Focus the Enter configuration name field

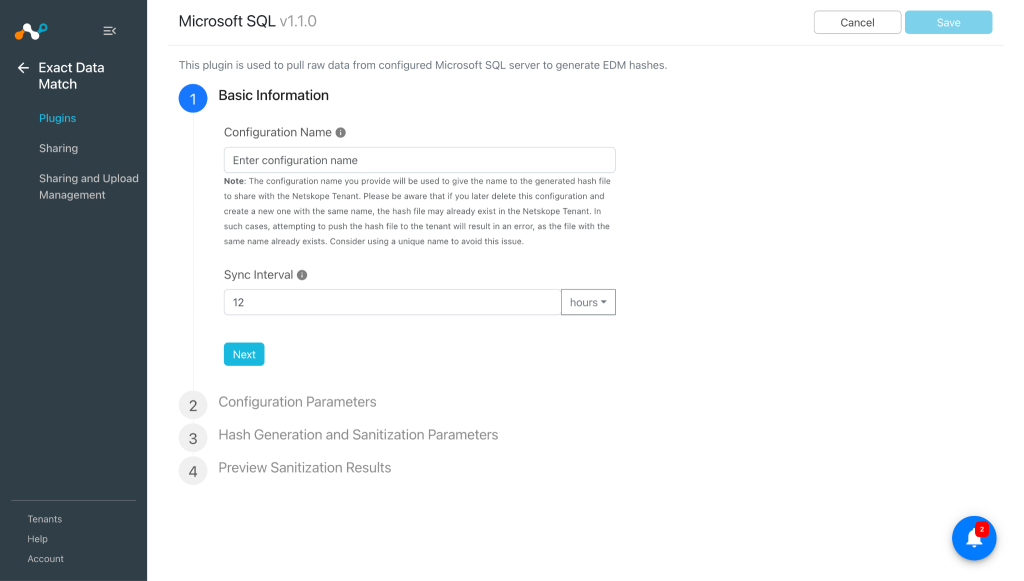click(x=419, y=160)
